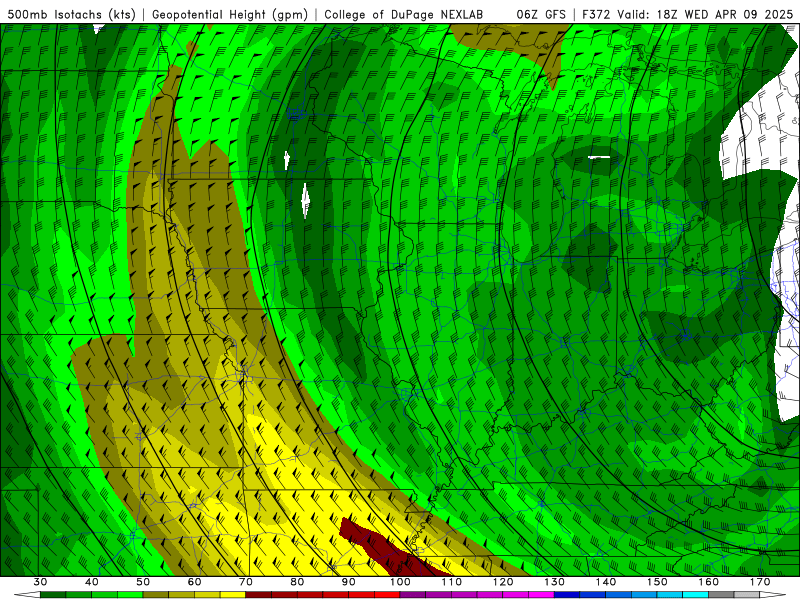Click the '06Z GFS' model run label

tap(541, 14)
